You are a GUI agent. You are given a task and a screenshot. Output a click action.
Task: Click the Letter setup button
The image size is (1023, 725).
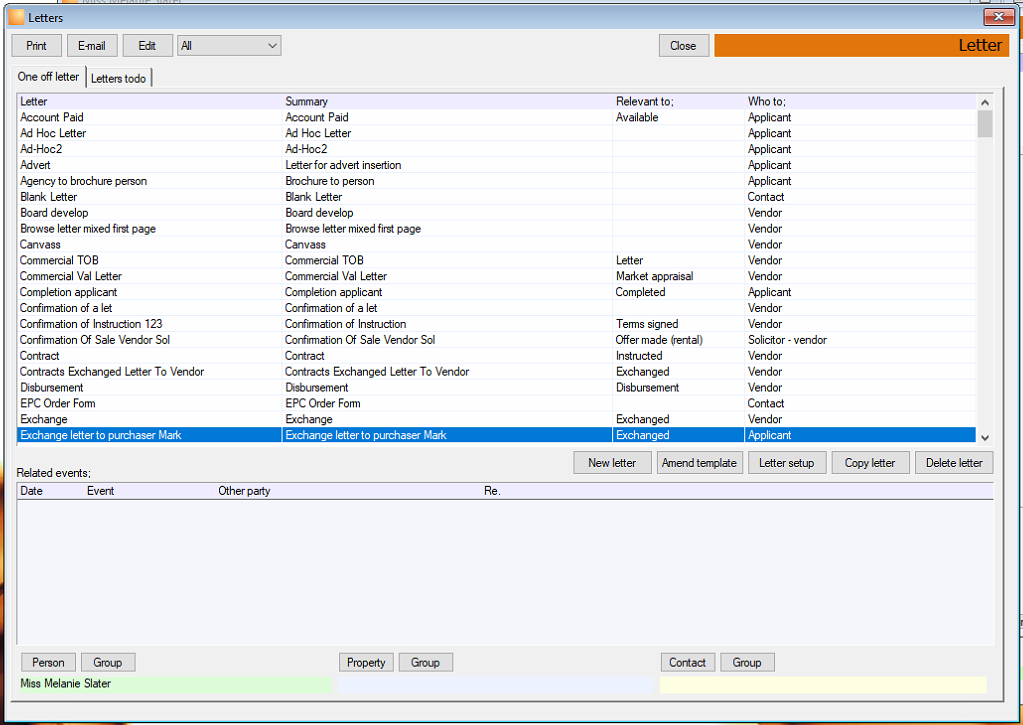(x=787, y=463)
